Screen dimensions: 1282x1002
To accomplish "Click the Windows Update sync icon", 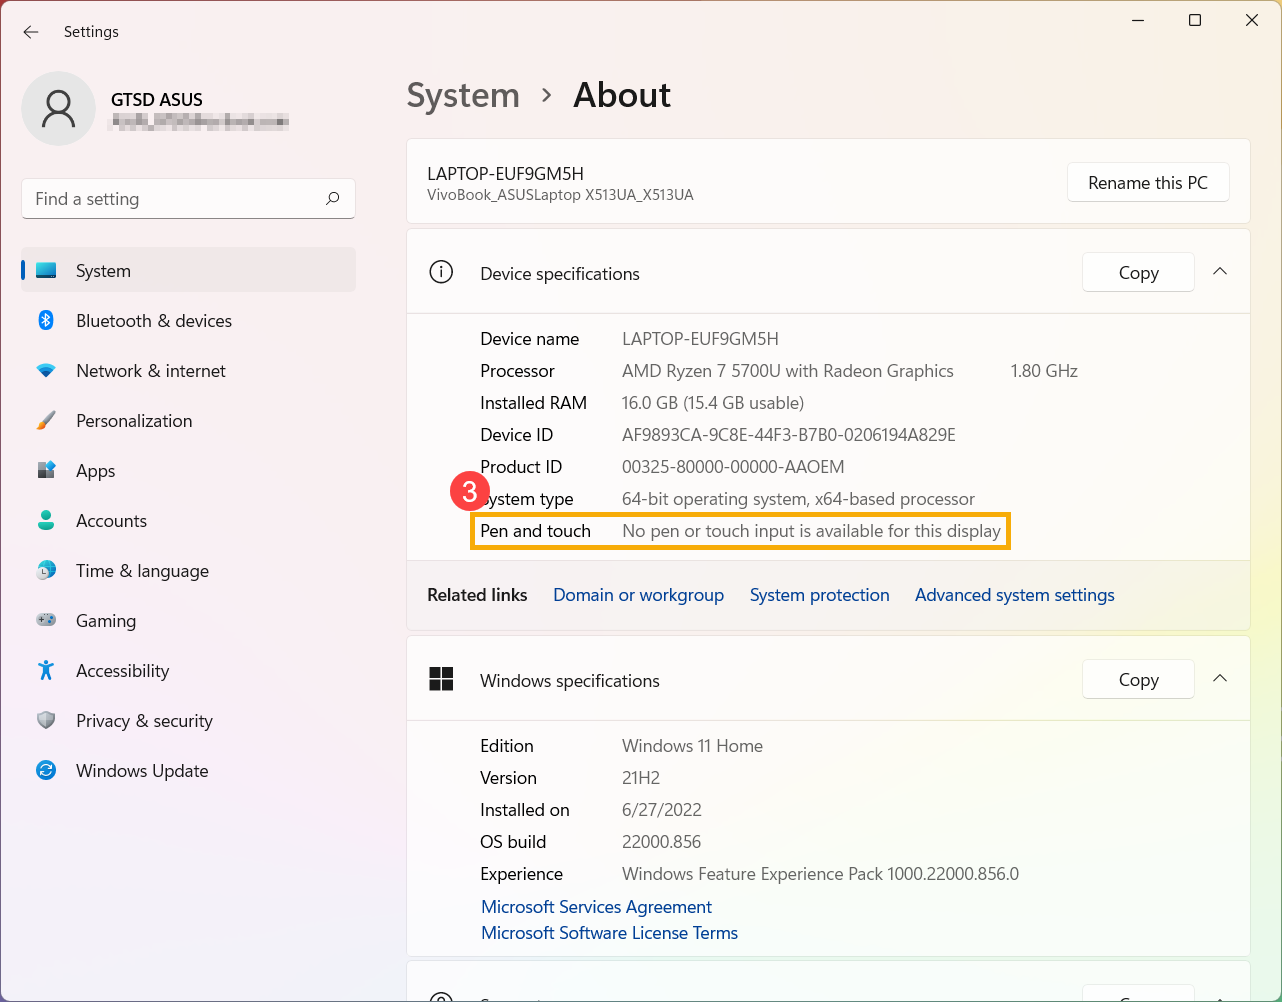I will pos(46,770).
